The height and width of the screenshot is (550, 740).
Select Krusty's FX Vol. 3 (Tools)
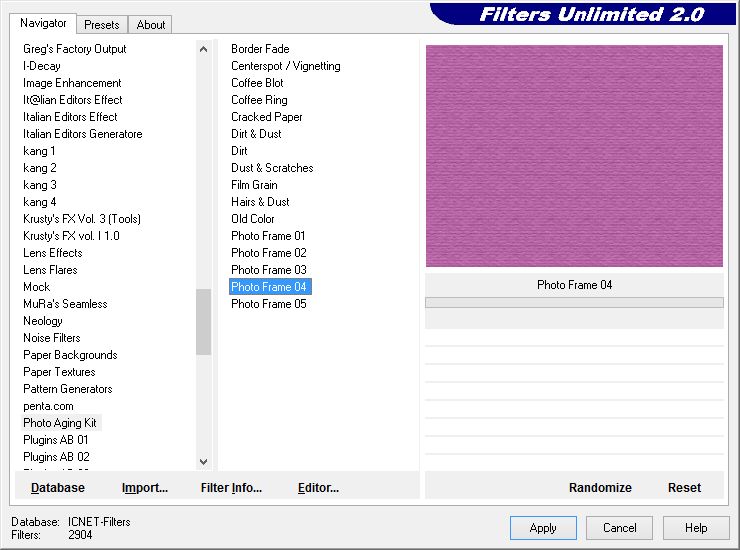pyautogui.click(x=82, y=219)
